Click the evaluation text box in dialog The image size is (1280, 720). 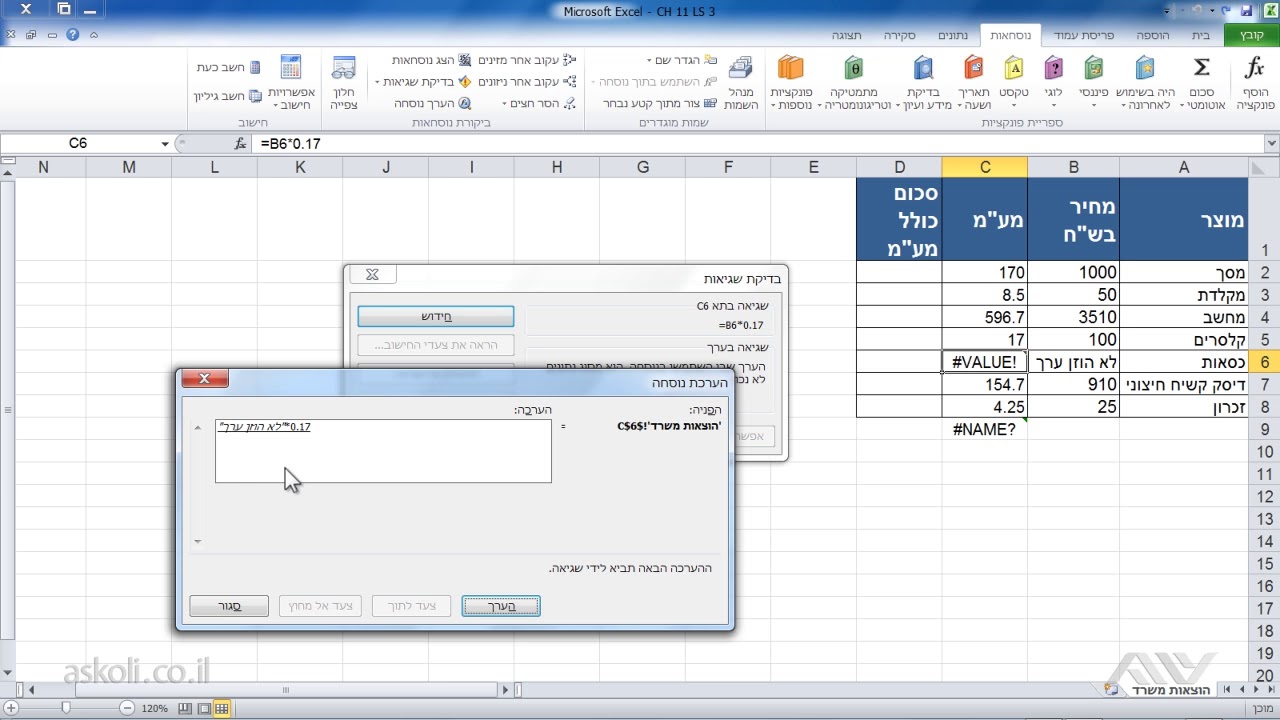[383, 451]
